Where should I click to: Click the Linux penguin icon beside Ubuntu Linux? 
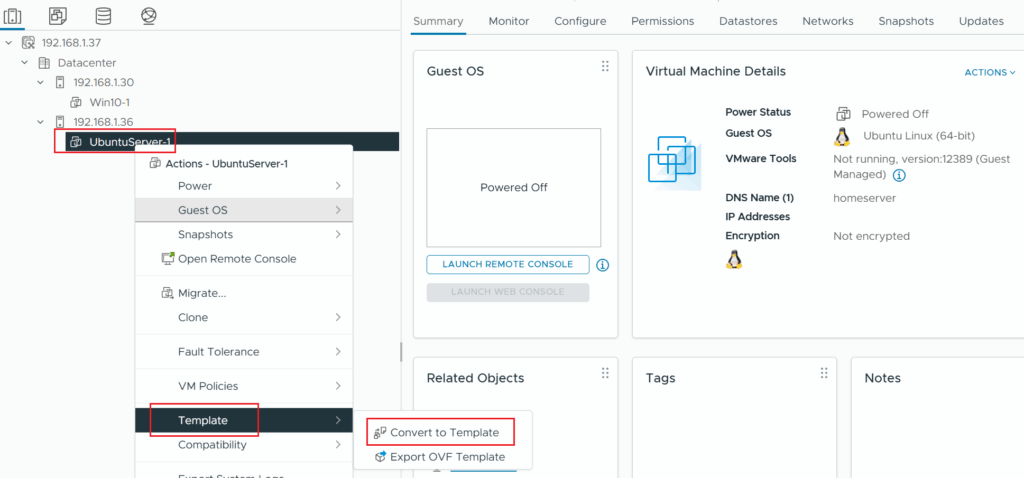[x=842, y=136]
